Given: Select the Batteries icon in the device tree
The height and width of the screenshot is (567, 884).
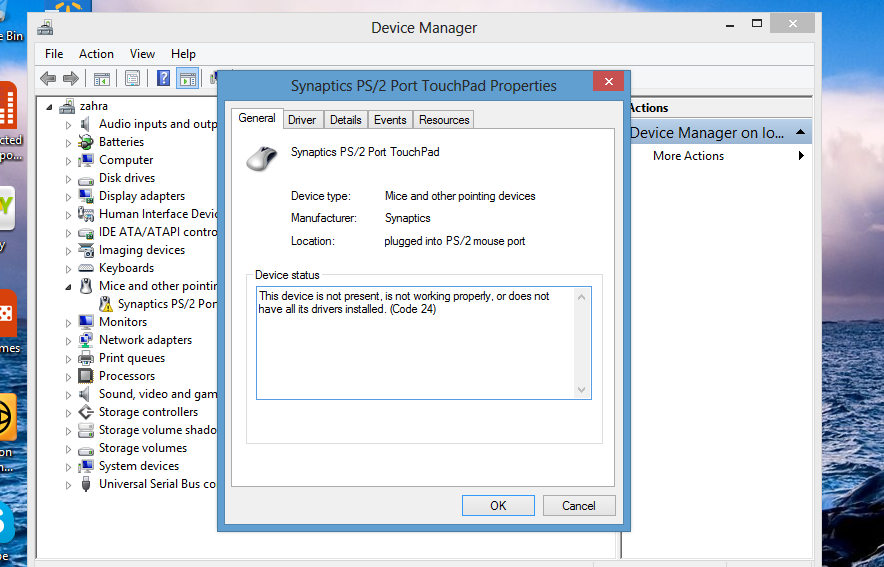Looking at the screenshot, I should 87,142.
